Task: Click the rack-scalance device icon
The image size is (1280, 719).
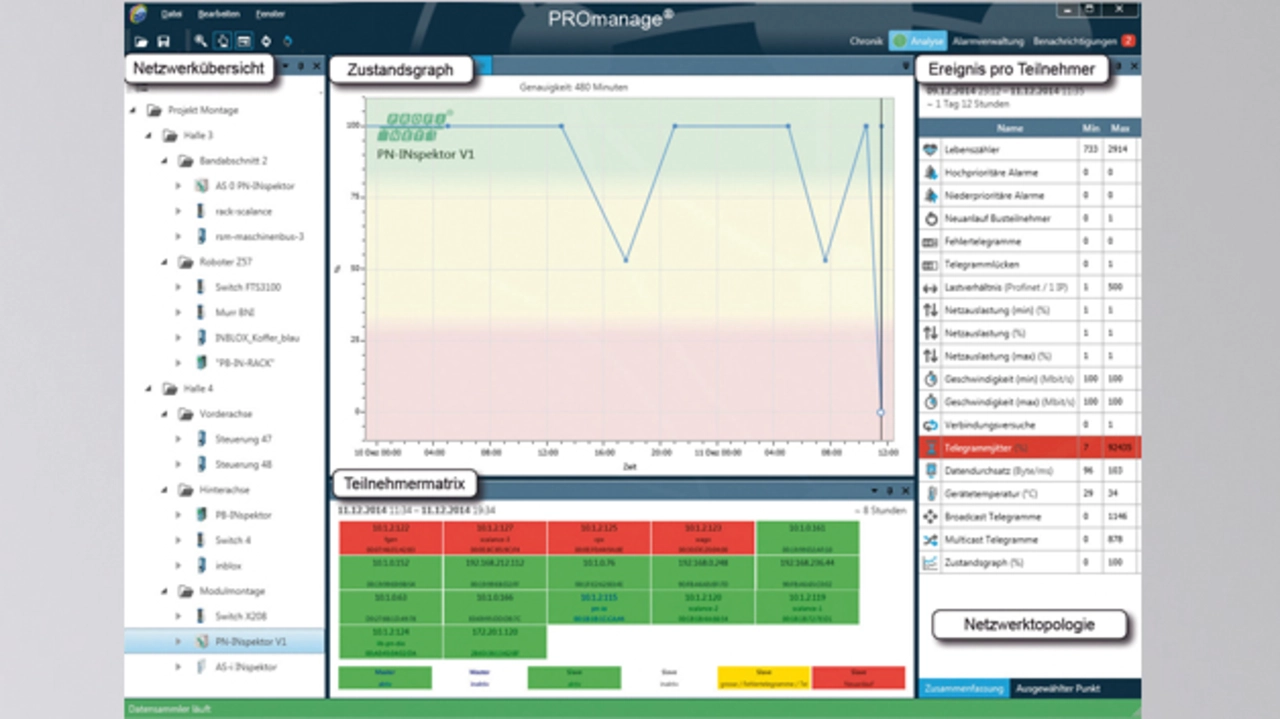Action: [201, 211]
